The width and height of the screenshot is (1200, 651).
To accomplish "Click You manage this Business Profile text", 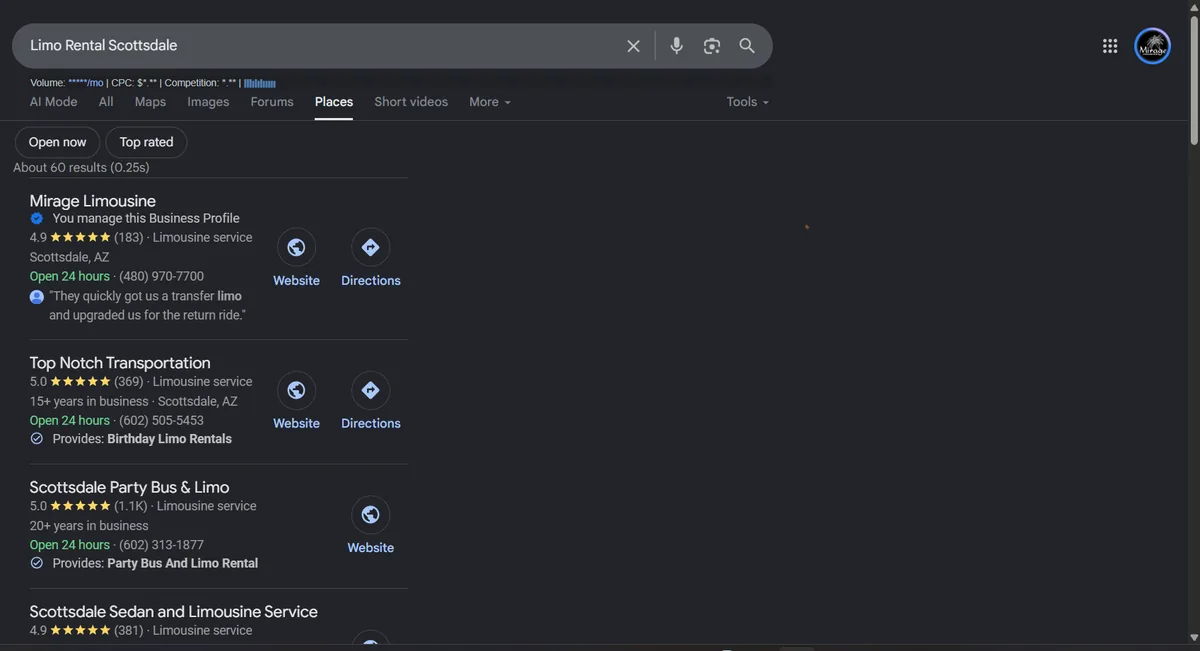I will click(146, 218).
